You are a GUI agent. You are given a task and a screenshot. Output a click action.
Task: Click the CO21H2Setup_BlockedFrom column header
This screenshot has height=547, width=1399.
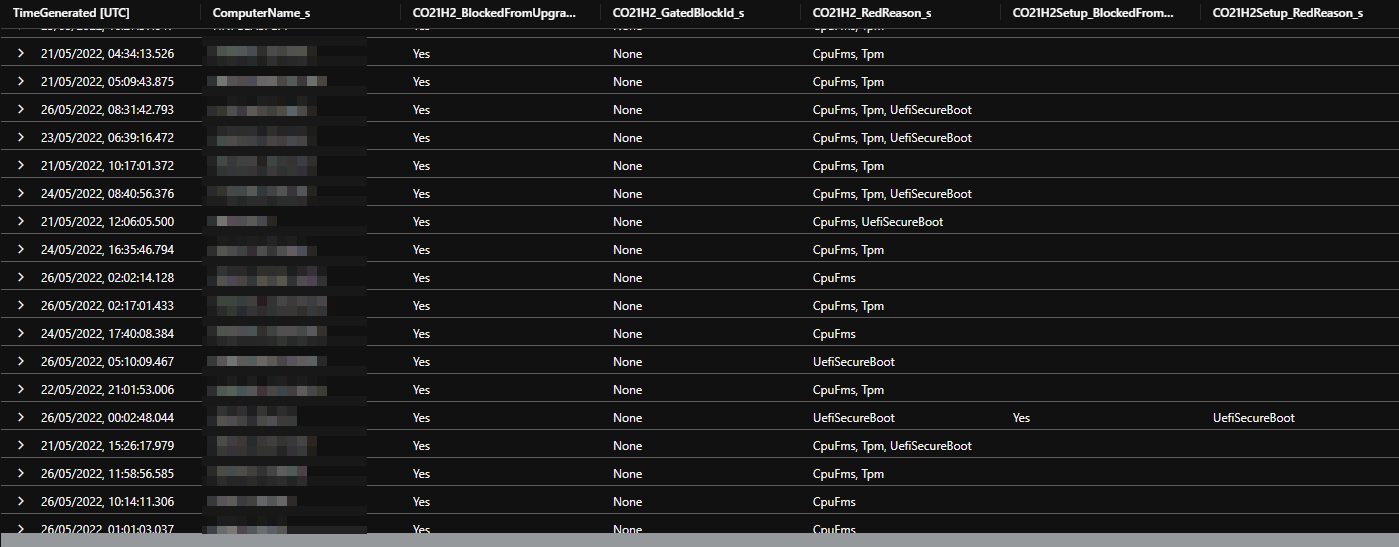(x=1092, y=13)
